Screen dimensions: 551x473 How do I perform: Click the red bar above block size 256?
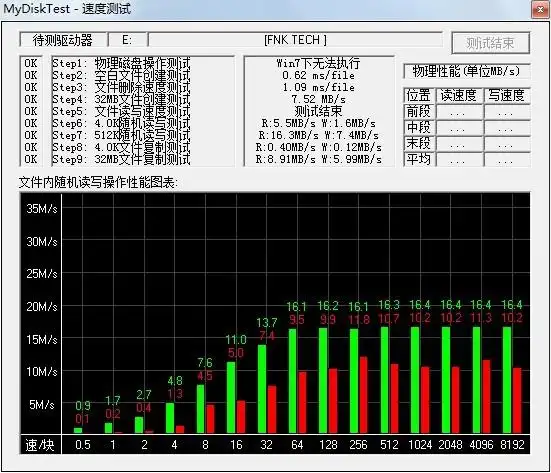point(363,395)
